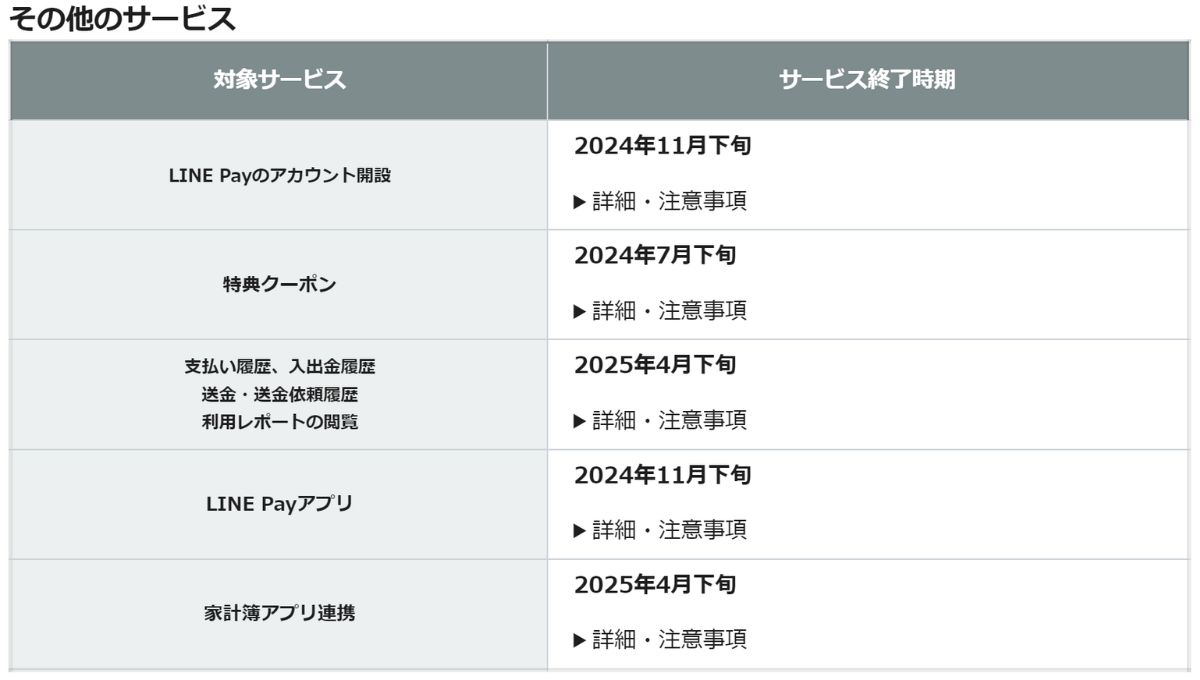Select the LINE Payのアカウント開設 cell

[279, 175]
